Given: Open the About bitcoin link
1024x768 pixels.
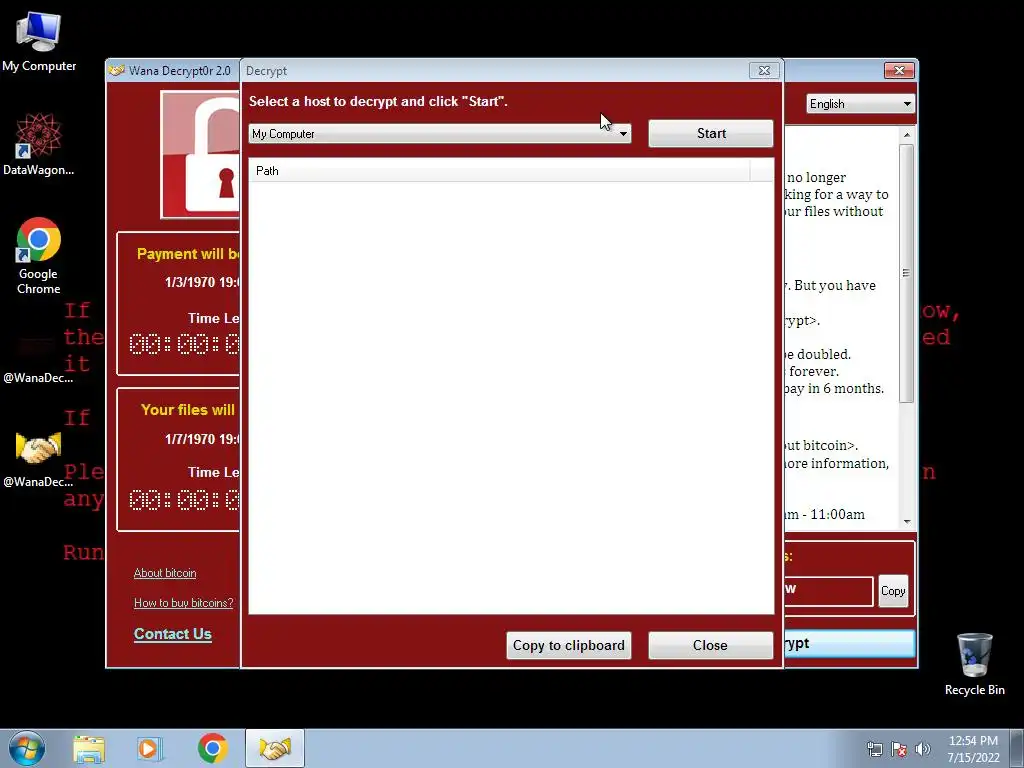Looking at the screenshot, I should pos(165,573).
